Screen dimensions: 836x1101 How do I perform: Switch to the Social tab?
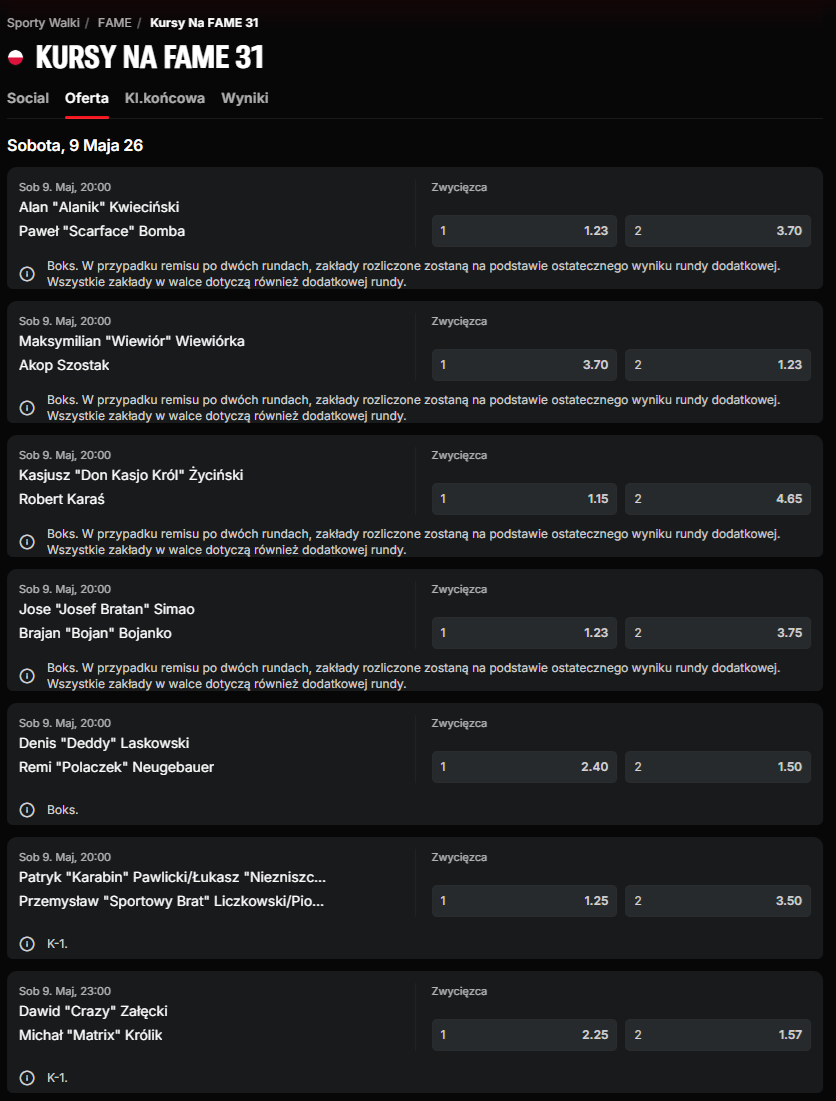[28, 98]
